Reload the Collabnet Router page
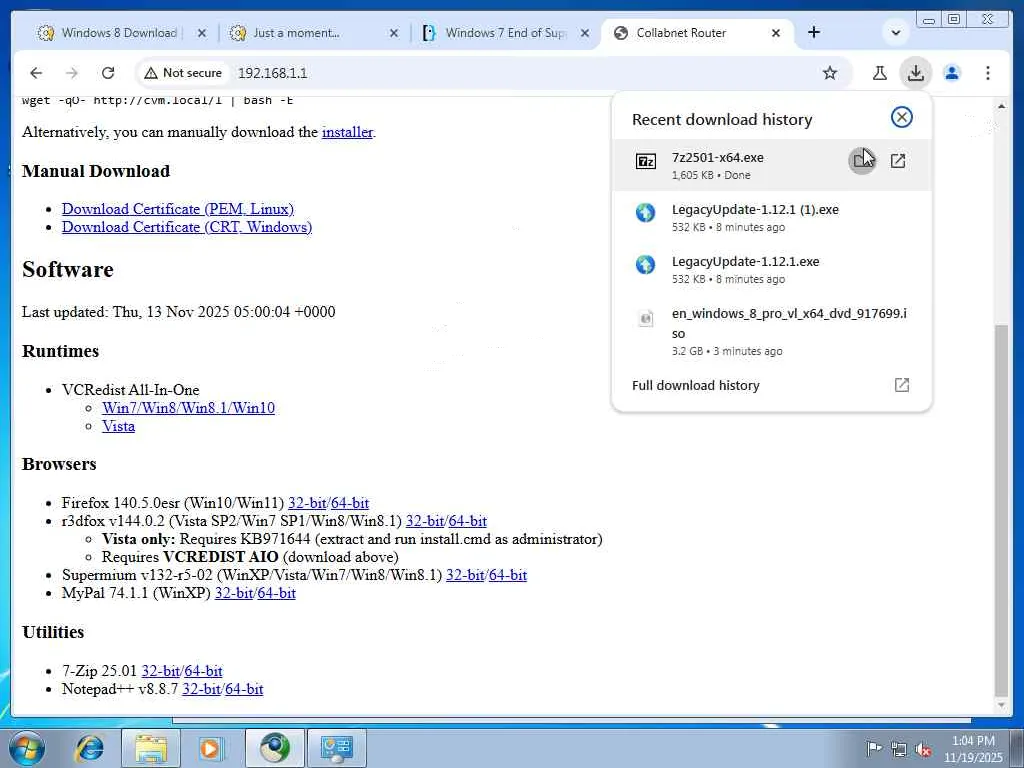Image resolution: width=1024 pixels, height=768 pixels. (108, 72)
